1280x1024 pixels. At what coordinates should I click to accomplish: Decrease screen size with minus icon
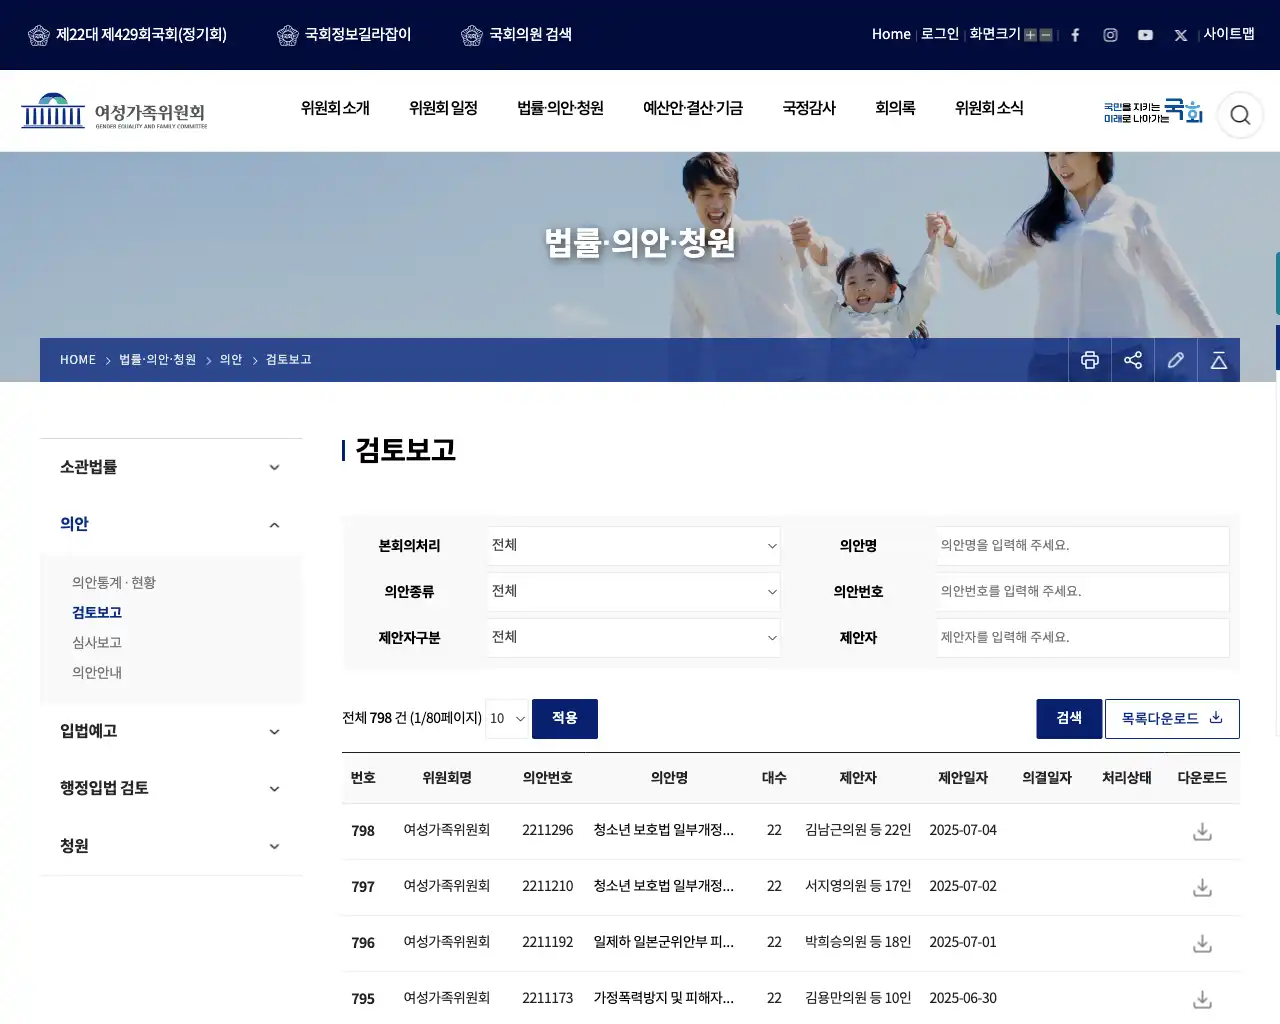(1046, 35)
